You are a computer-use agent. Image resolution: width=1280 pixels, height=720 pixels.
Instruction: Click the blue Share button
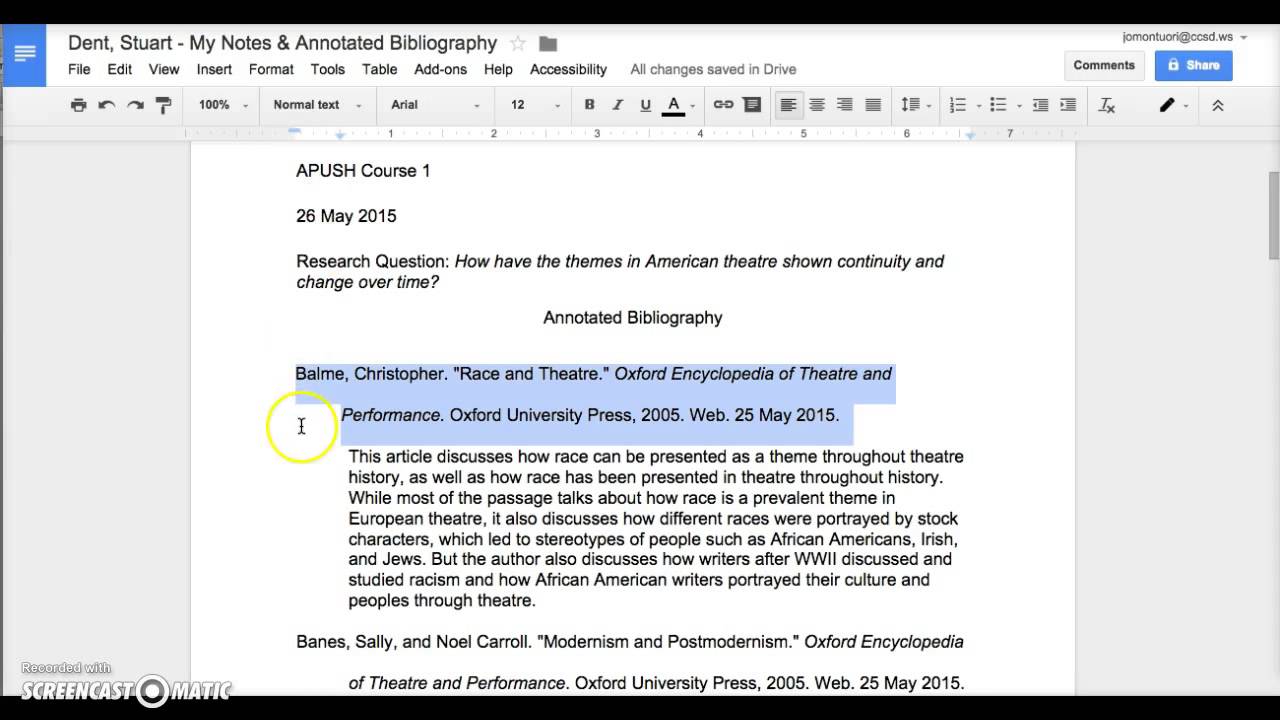click(1193, 65)
